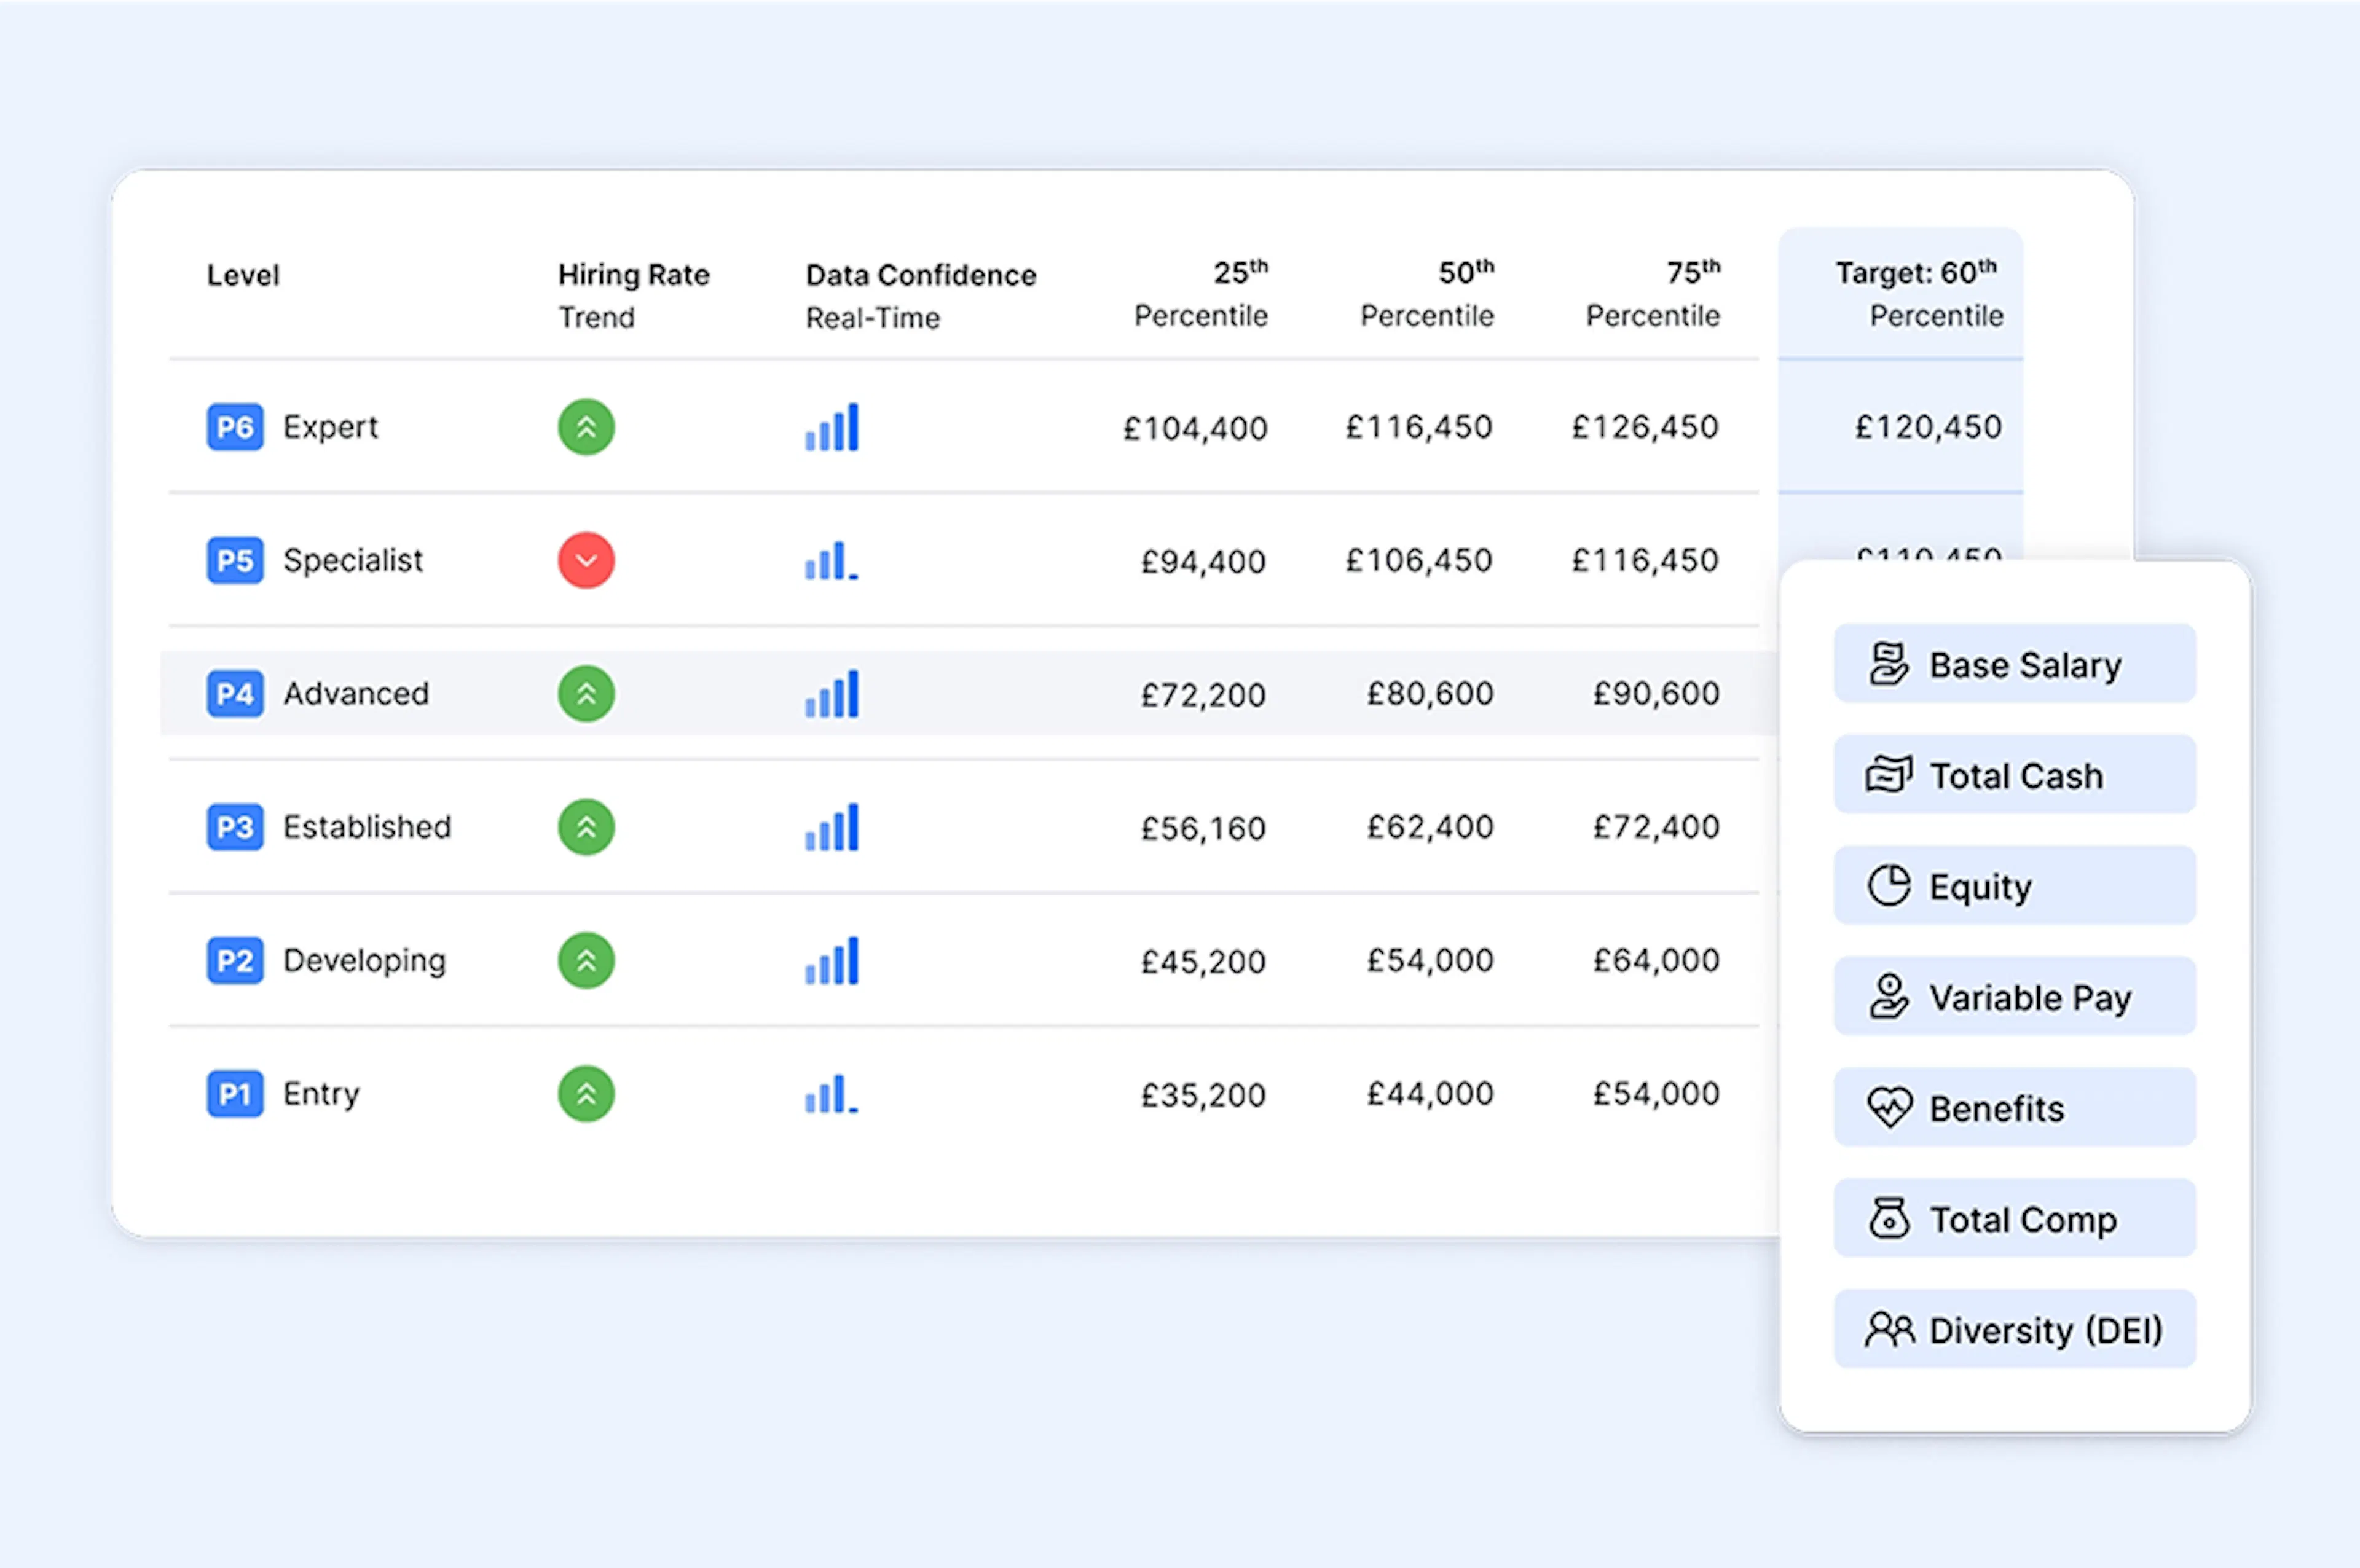The height and width of the screenshot is (1568, 2360).
Task: Click the £106,450 cell
Action: [x=1419, y=561]
